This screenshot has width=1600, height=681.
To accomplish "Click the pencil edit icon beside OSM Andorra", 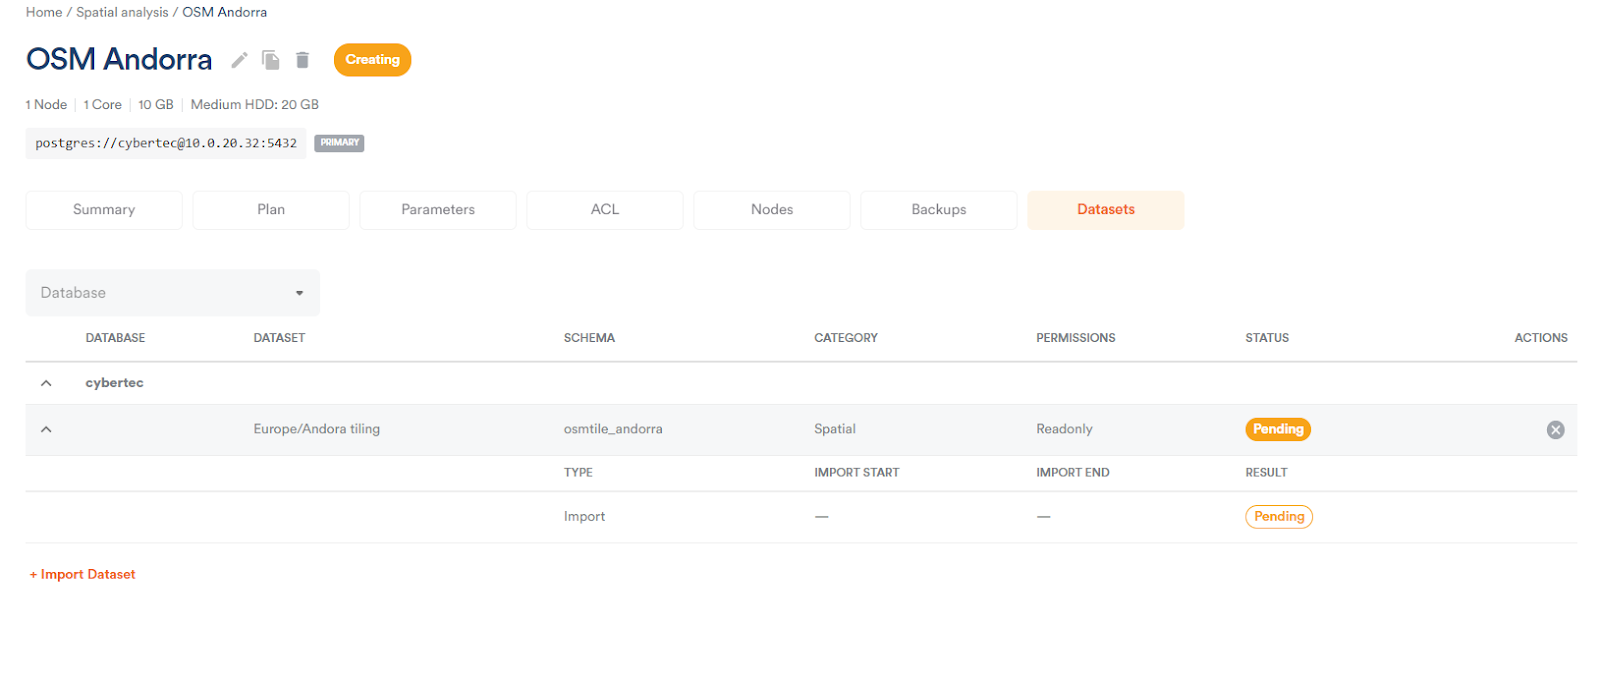I will pos(239,60).
